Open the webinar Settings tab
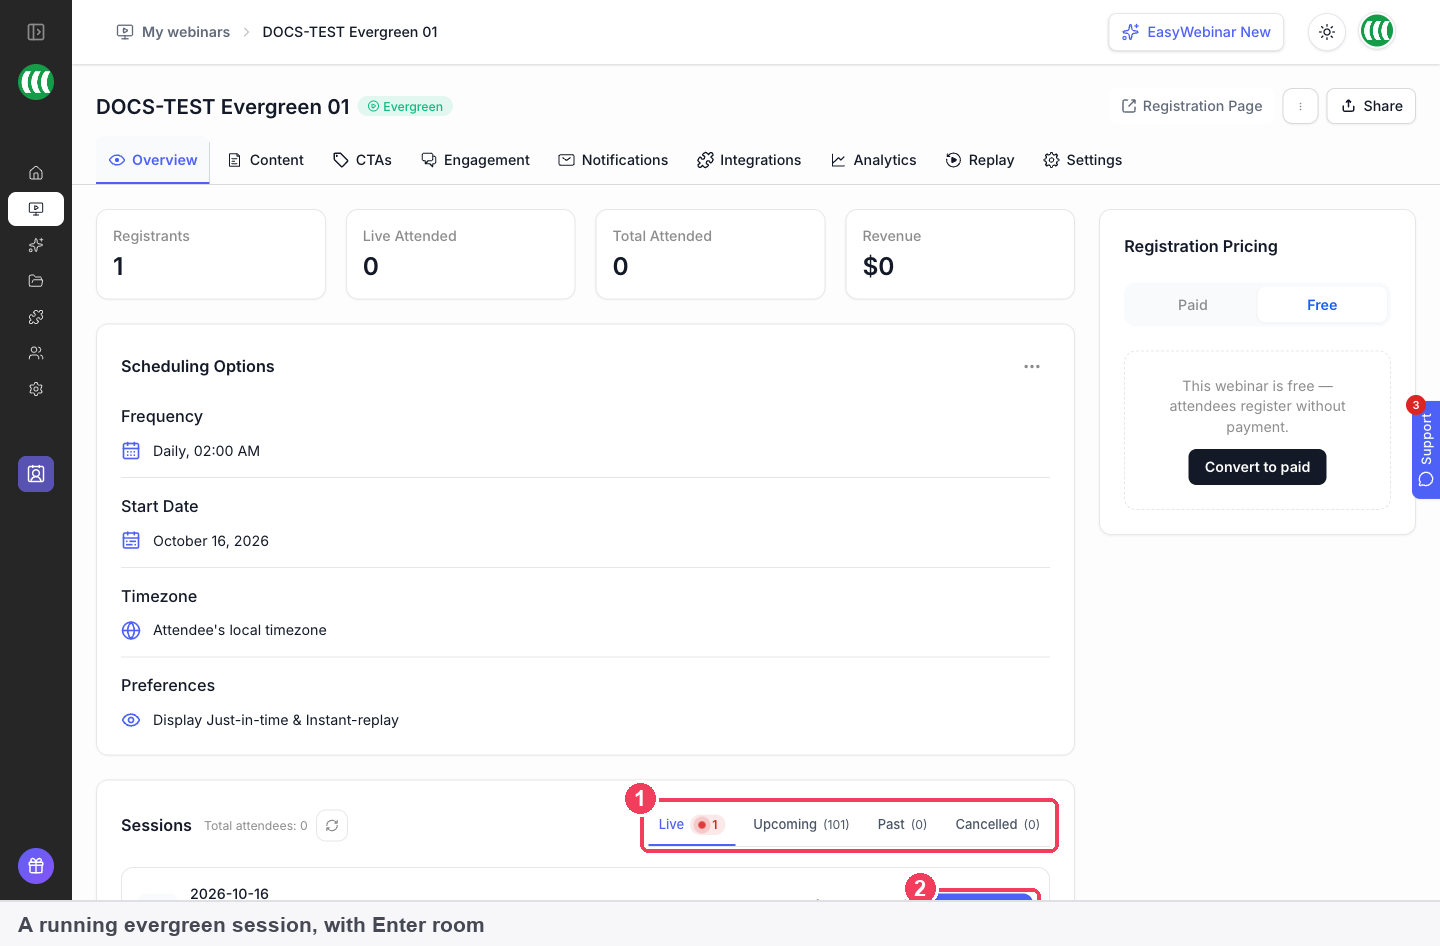1440x946 pixels. click(x=1083, y=160)
